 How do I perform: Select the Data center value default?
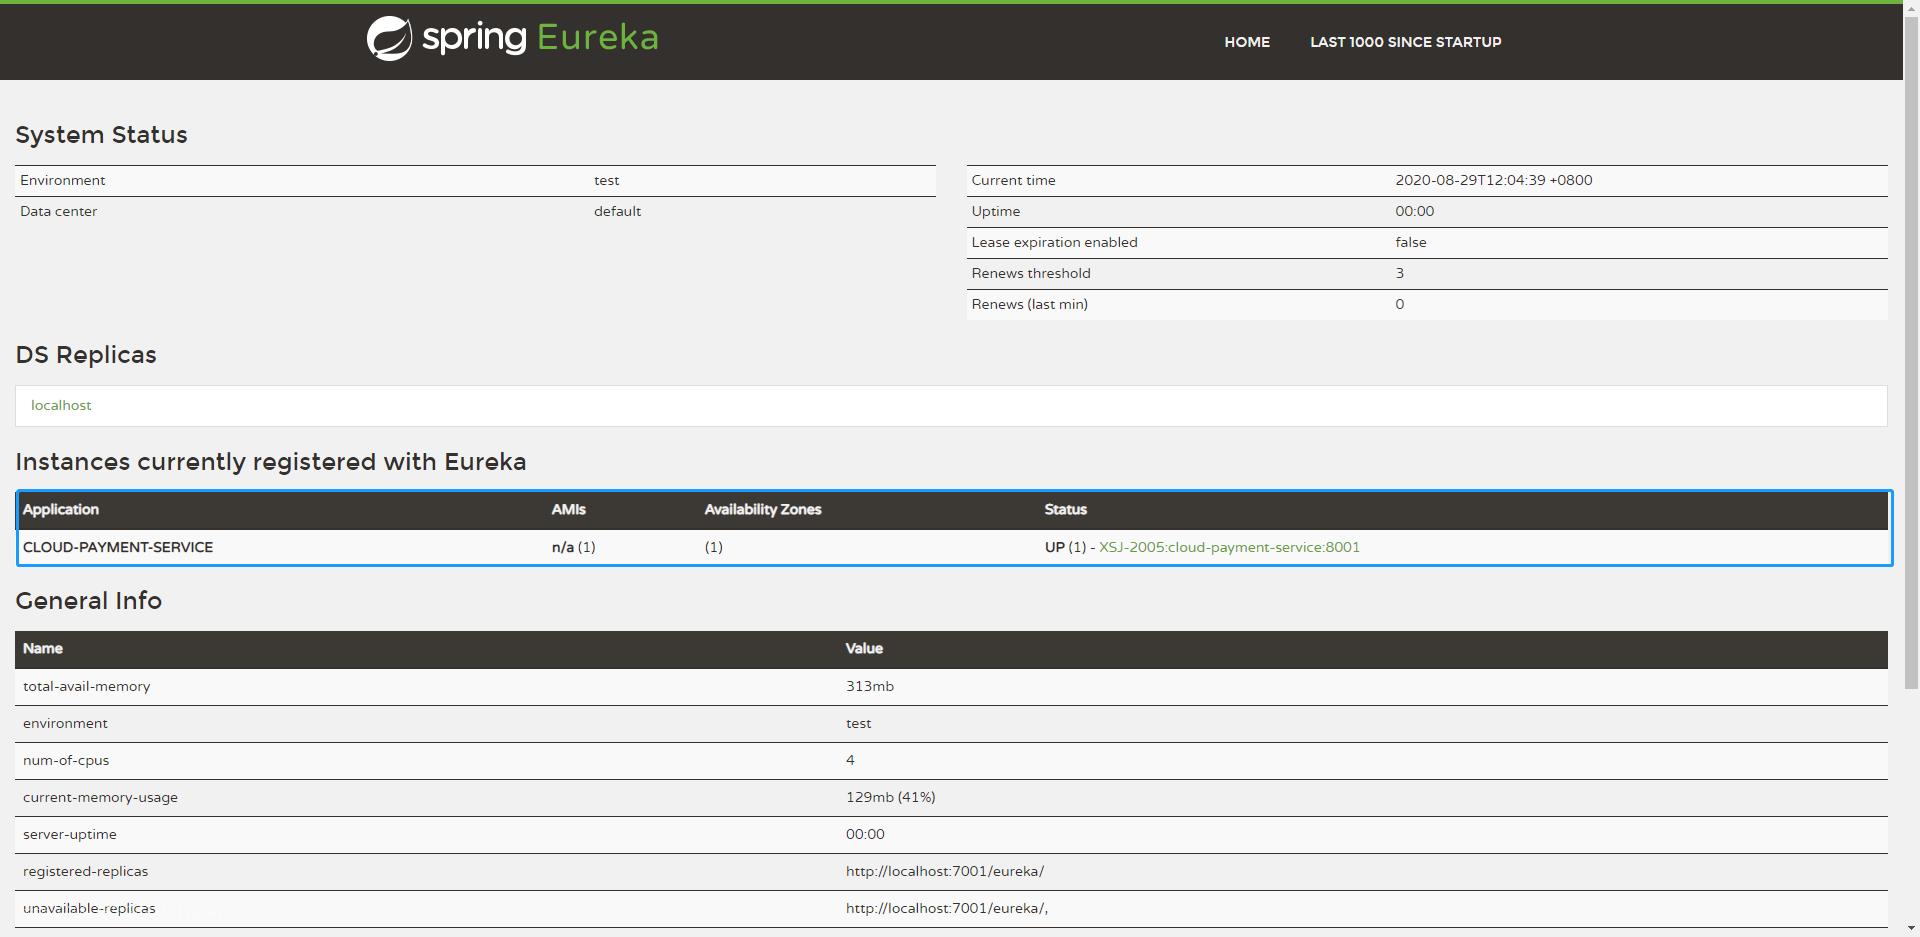coord(617,211)
